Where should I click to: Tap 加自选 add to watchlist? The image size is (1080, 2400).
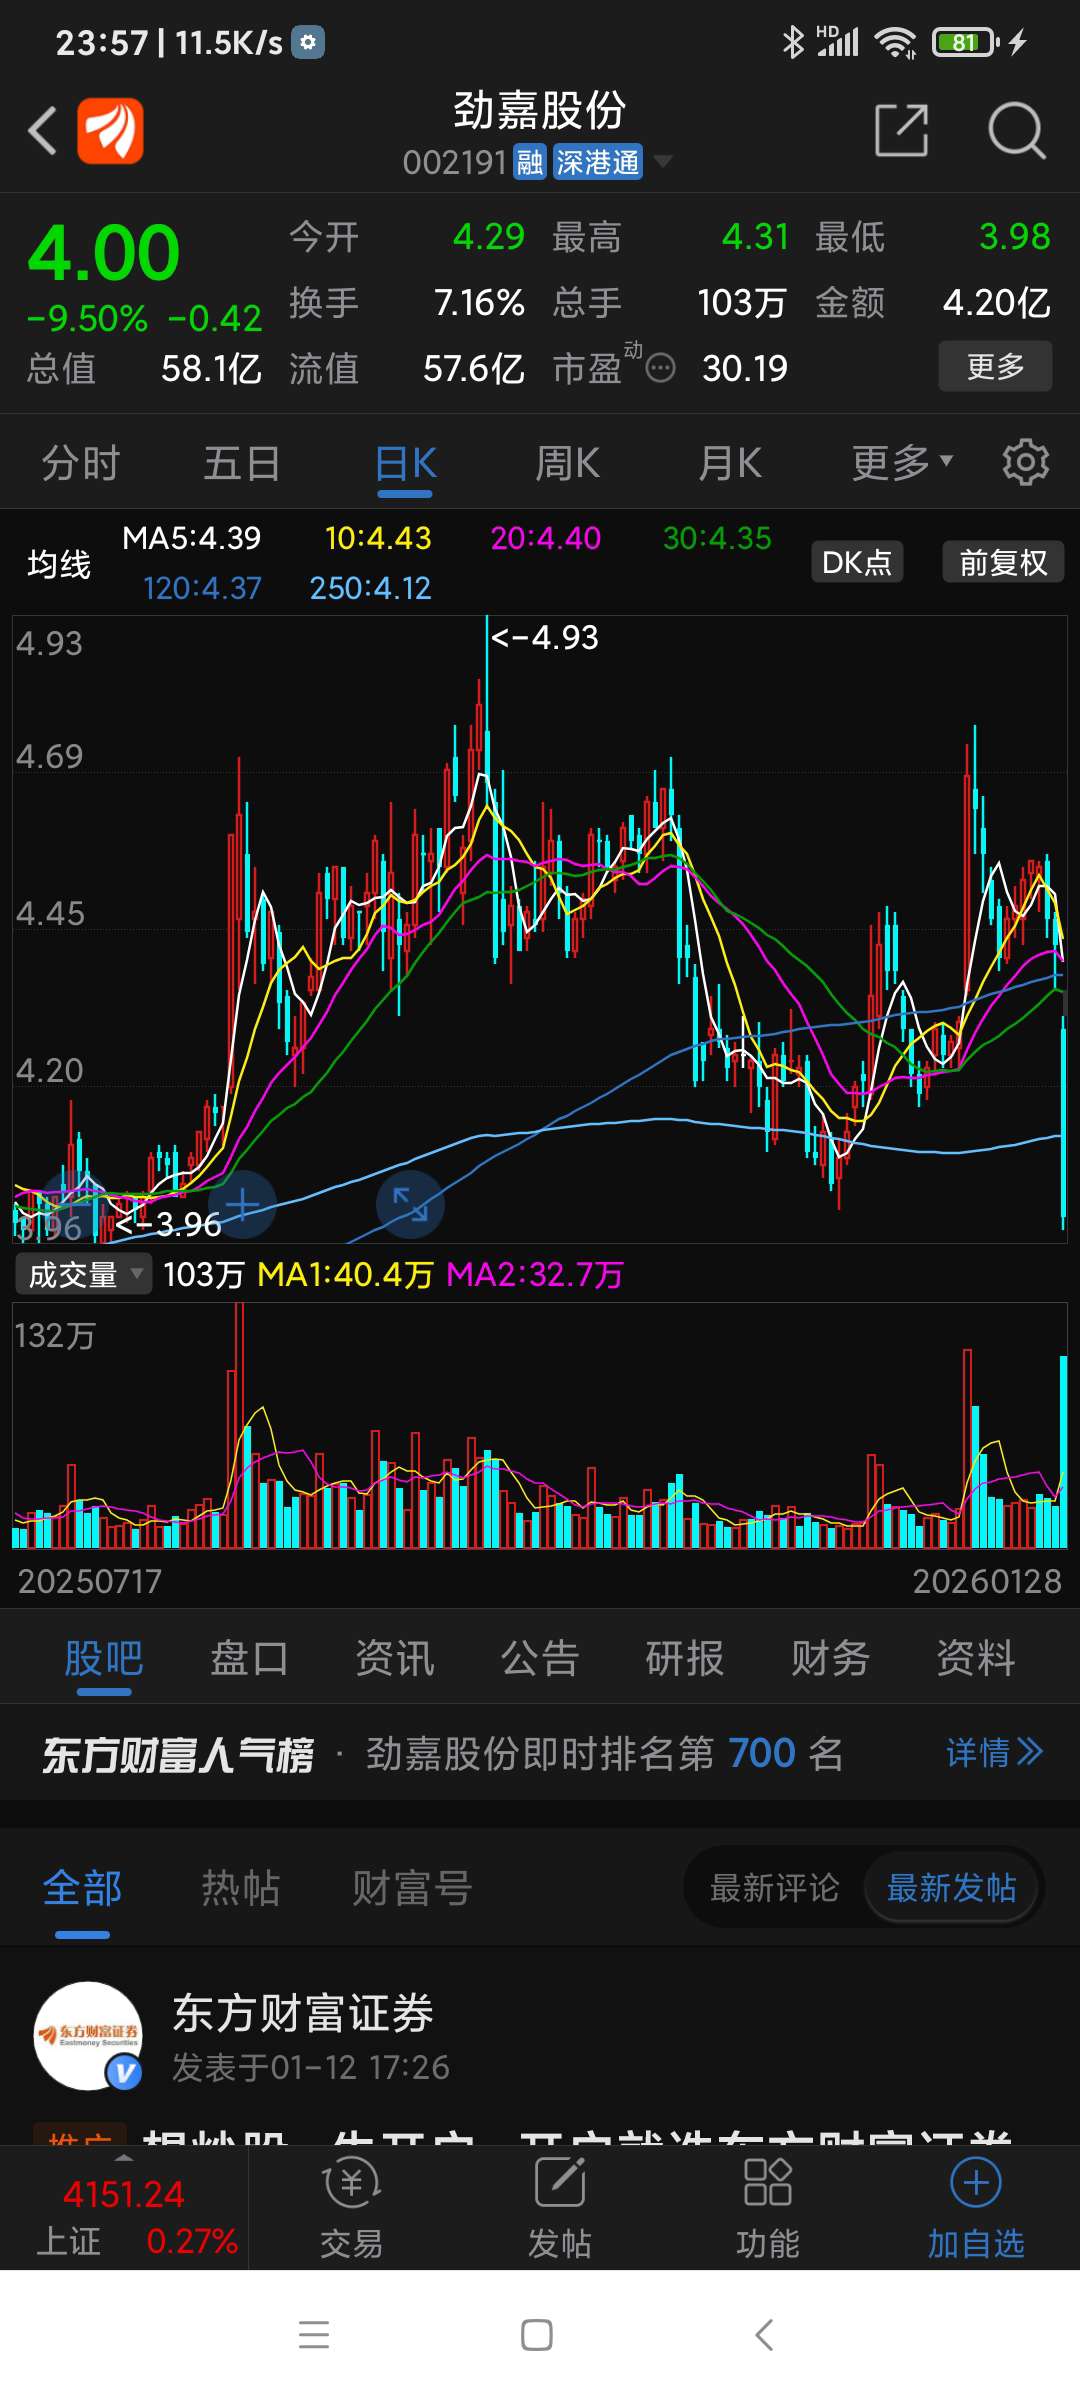[976, 2208]
